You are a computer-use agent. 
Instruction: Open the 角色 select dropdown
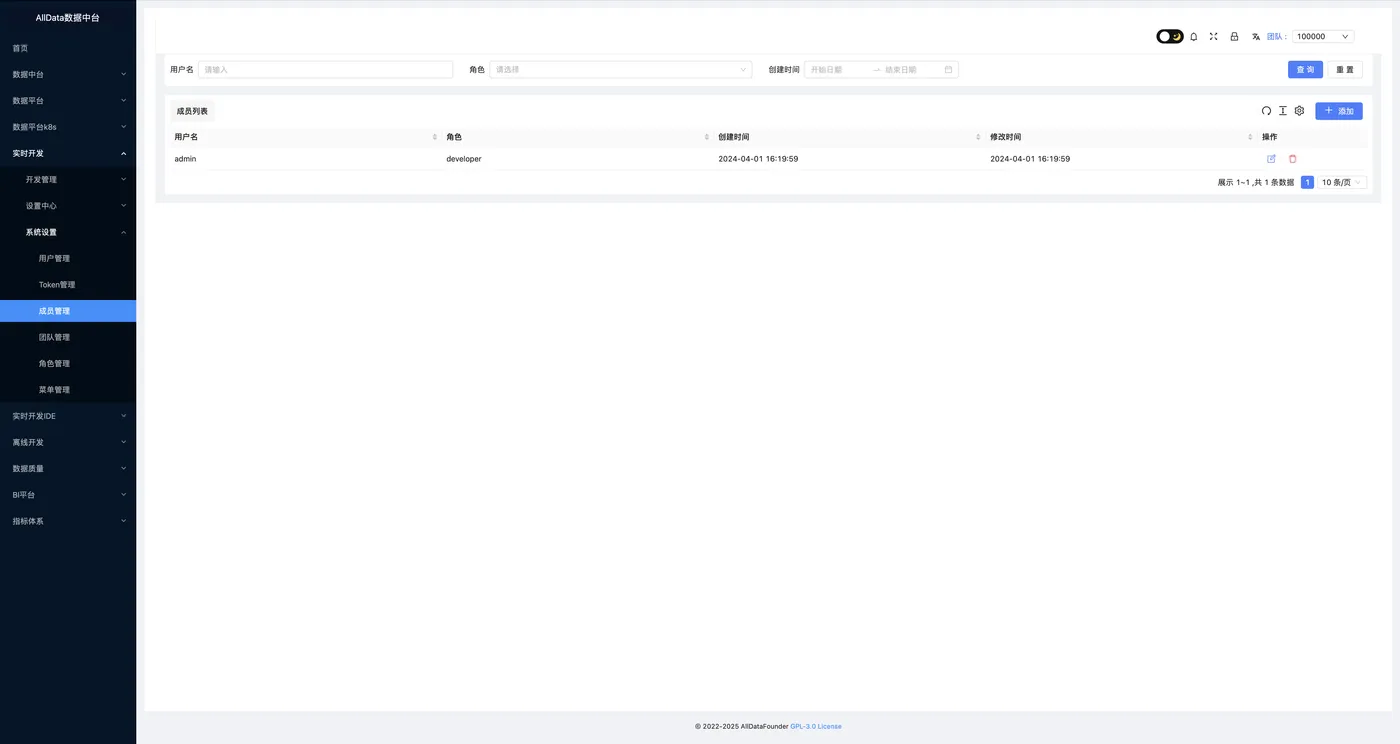point(621,69)
